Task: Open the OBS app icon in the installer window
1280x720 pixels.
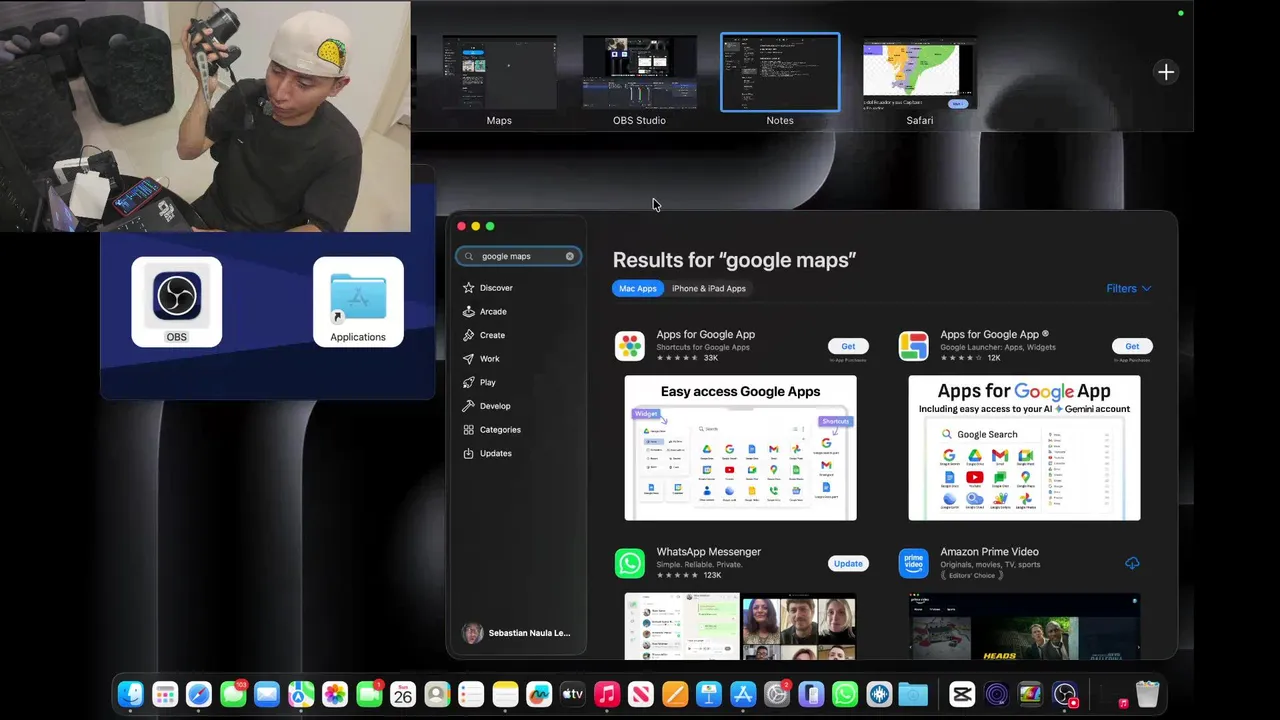Action: click(x=177, y=302)
